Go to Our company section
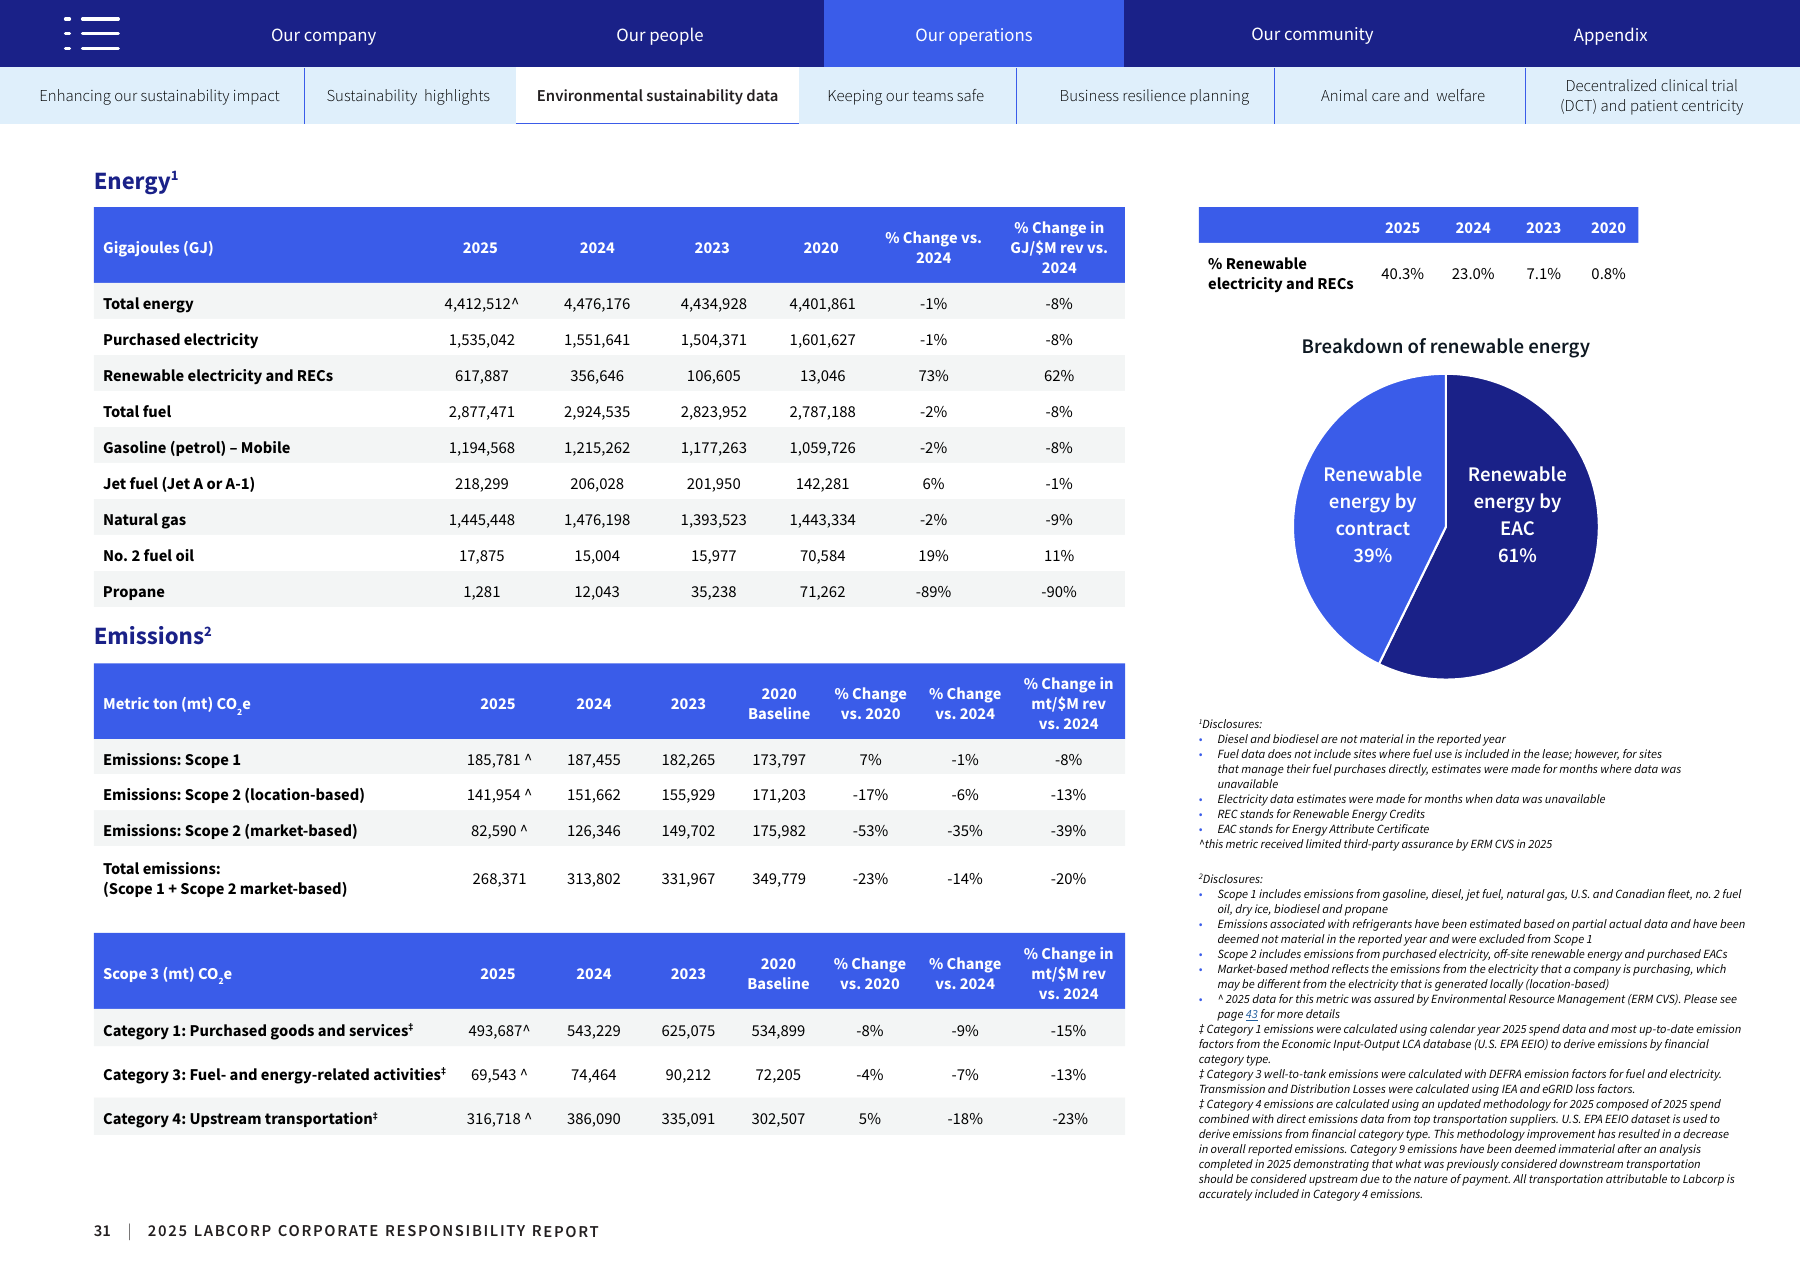Image resolution: width=1800 pixels, height=1275 pixels. click(323, 35)
